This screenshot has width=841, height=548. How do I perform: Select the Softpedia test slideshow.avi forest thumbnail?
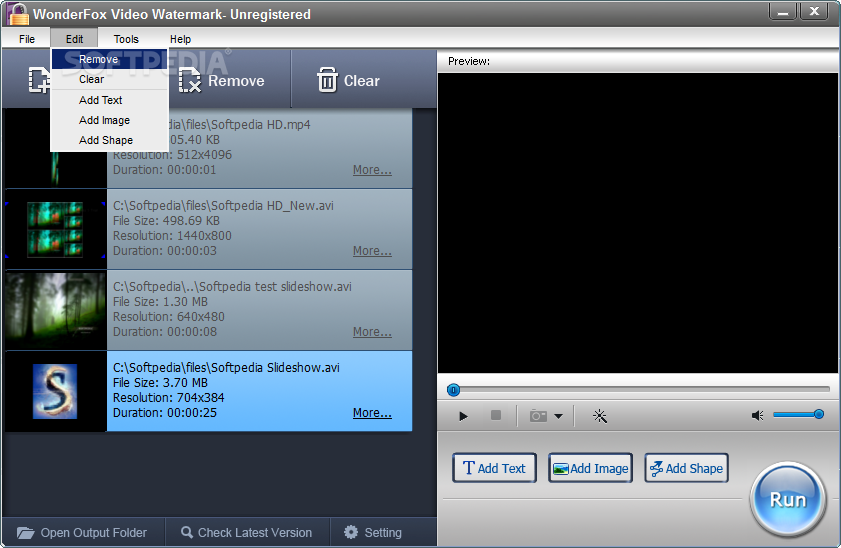pos(55,310)
